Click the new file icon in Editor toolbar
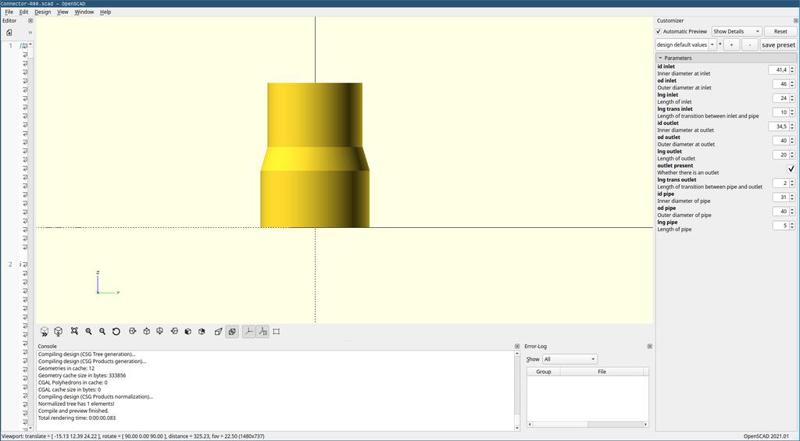Viewport: 800px width, 441px height. 9,33
